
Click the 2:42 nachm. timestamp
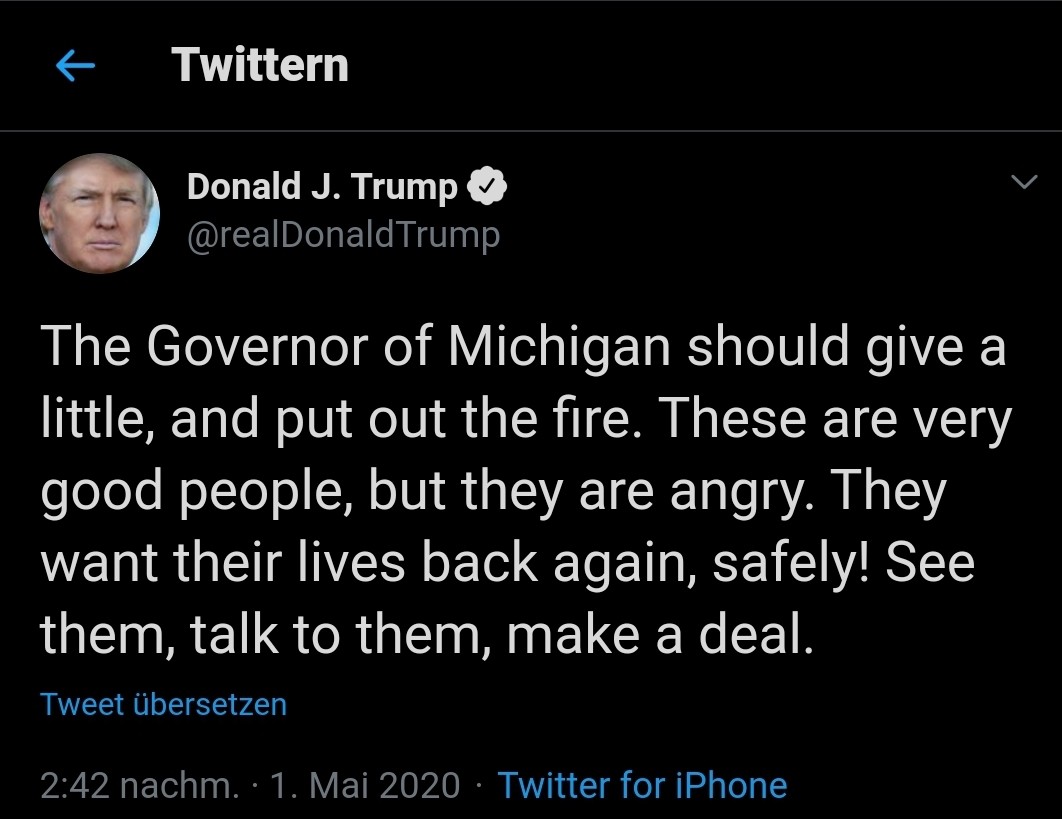coord(140,785)
